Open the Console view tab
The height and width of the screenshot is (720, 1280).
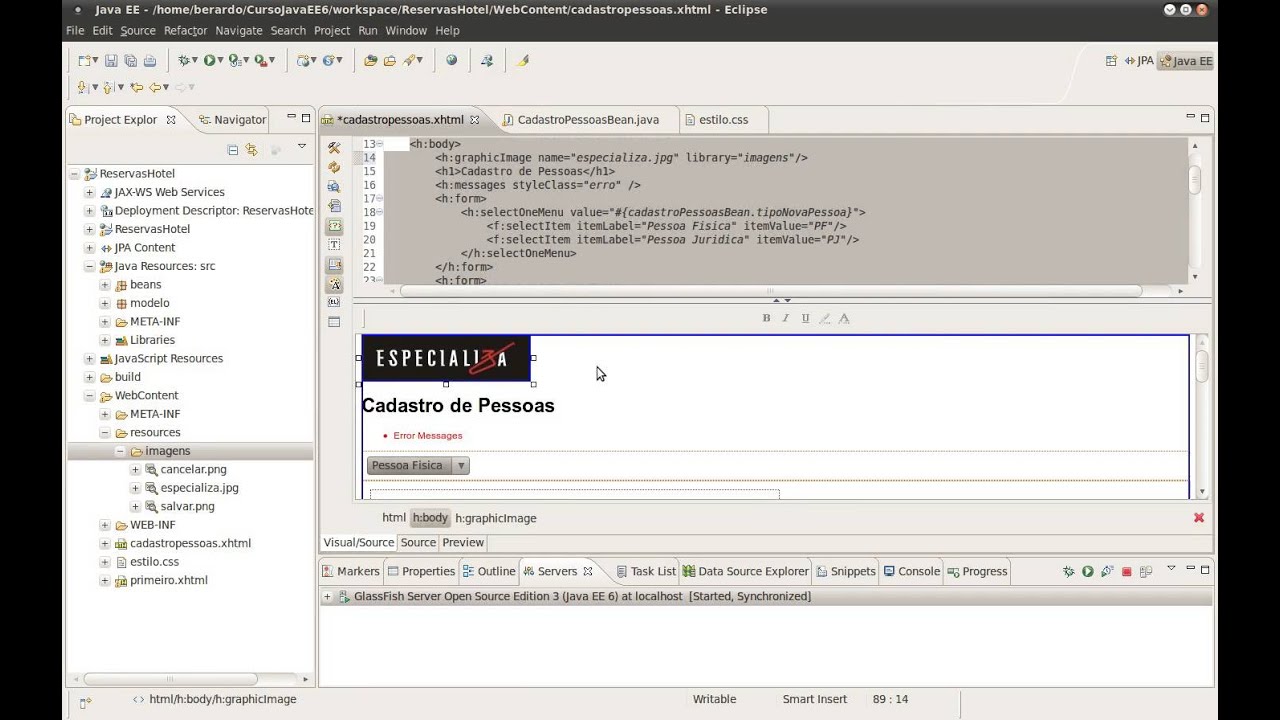(x=910, y=572)
